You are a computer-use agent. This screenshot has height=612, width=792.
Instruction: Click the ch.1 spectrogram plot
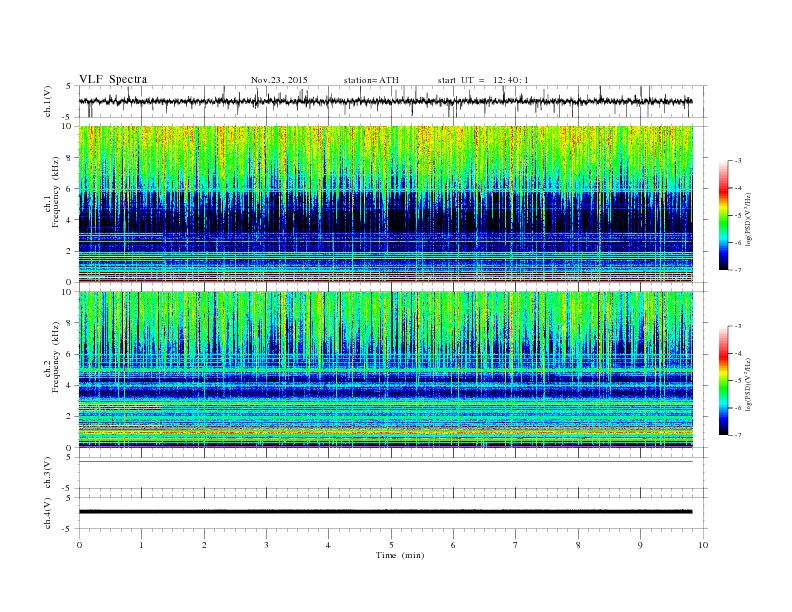click(386, 204)
